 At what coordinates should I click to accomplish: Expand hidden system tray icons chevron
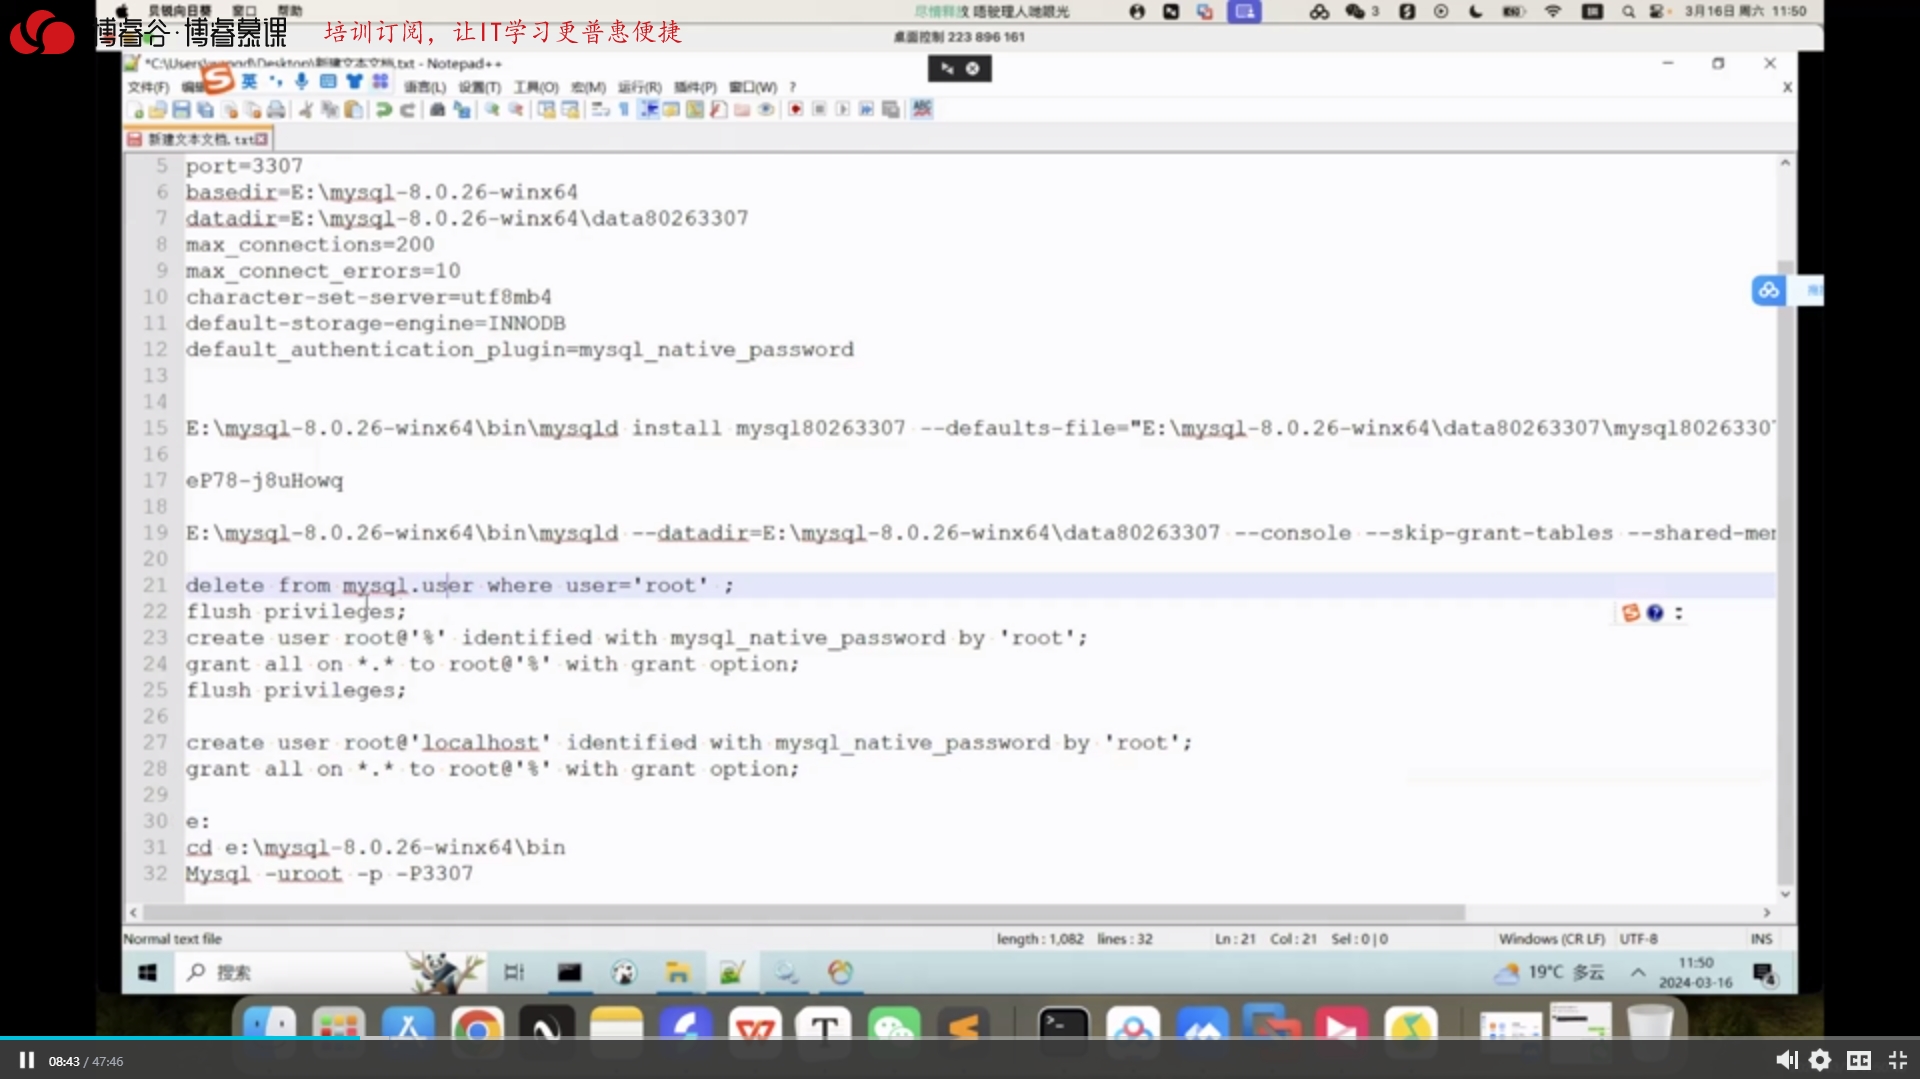coord(1638,972)
